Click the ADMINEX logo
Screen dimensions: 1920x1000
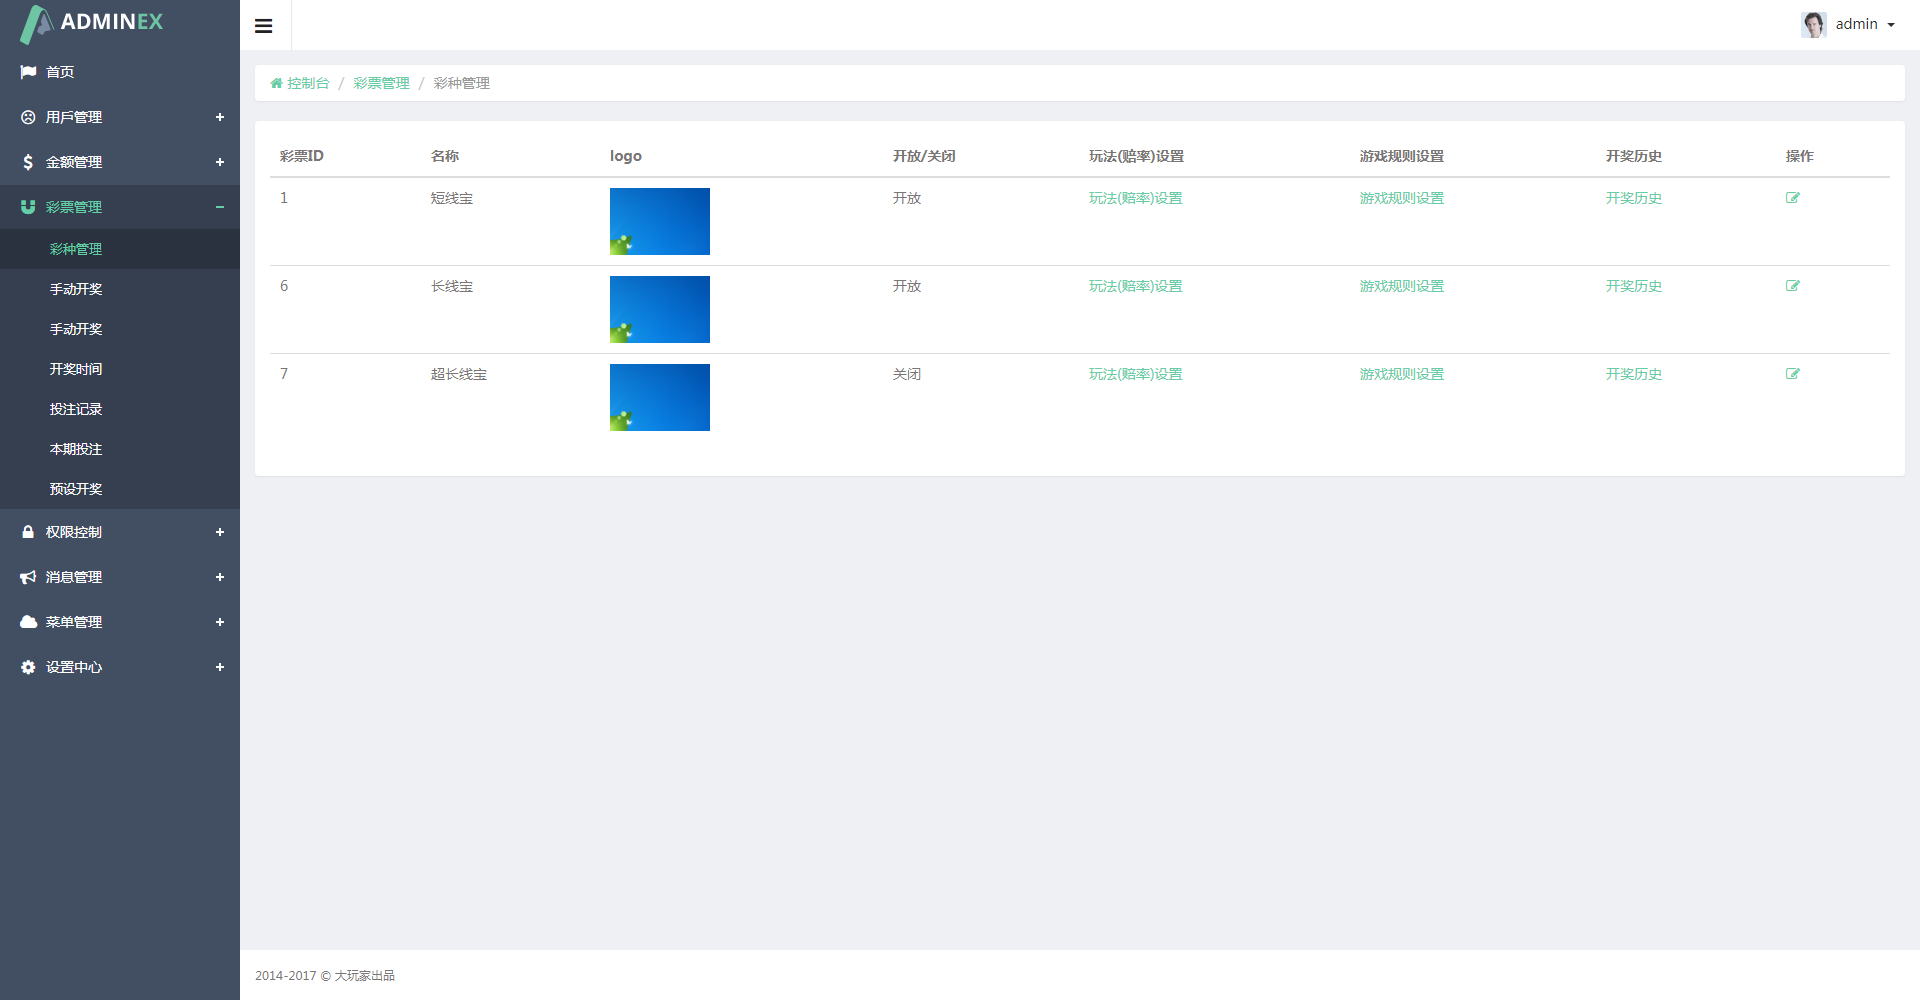coord(92,23)
